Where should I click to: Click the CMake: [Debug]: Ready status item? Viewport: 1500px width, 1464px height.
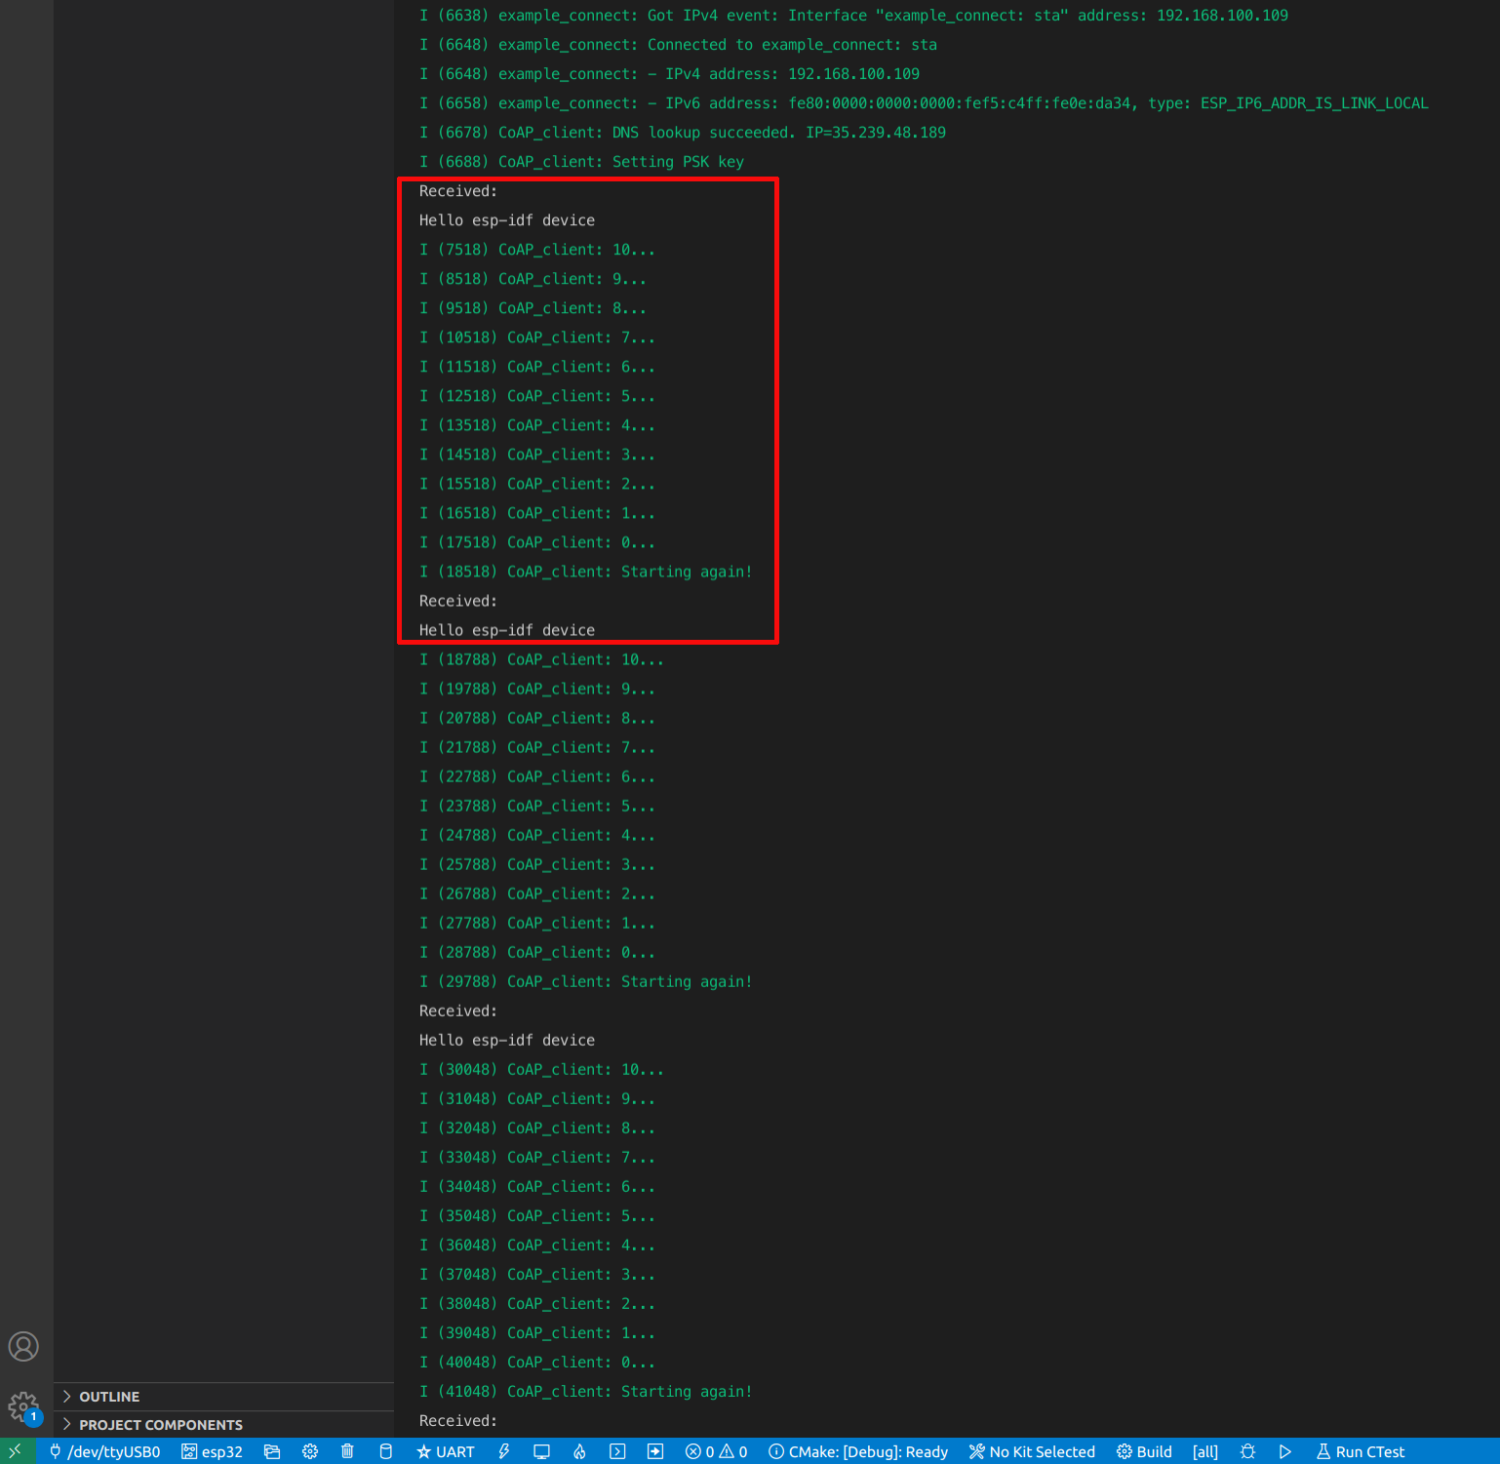point(858,1451)
